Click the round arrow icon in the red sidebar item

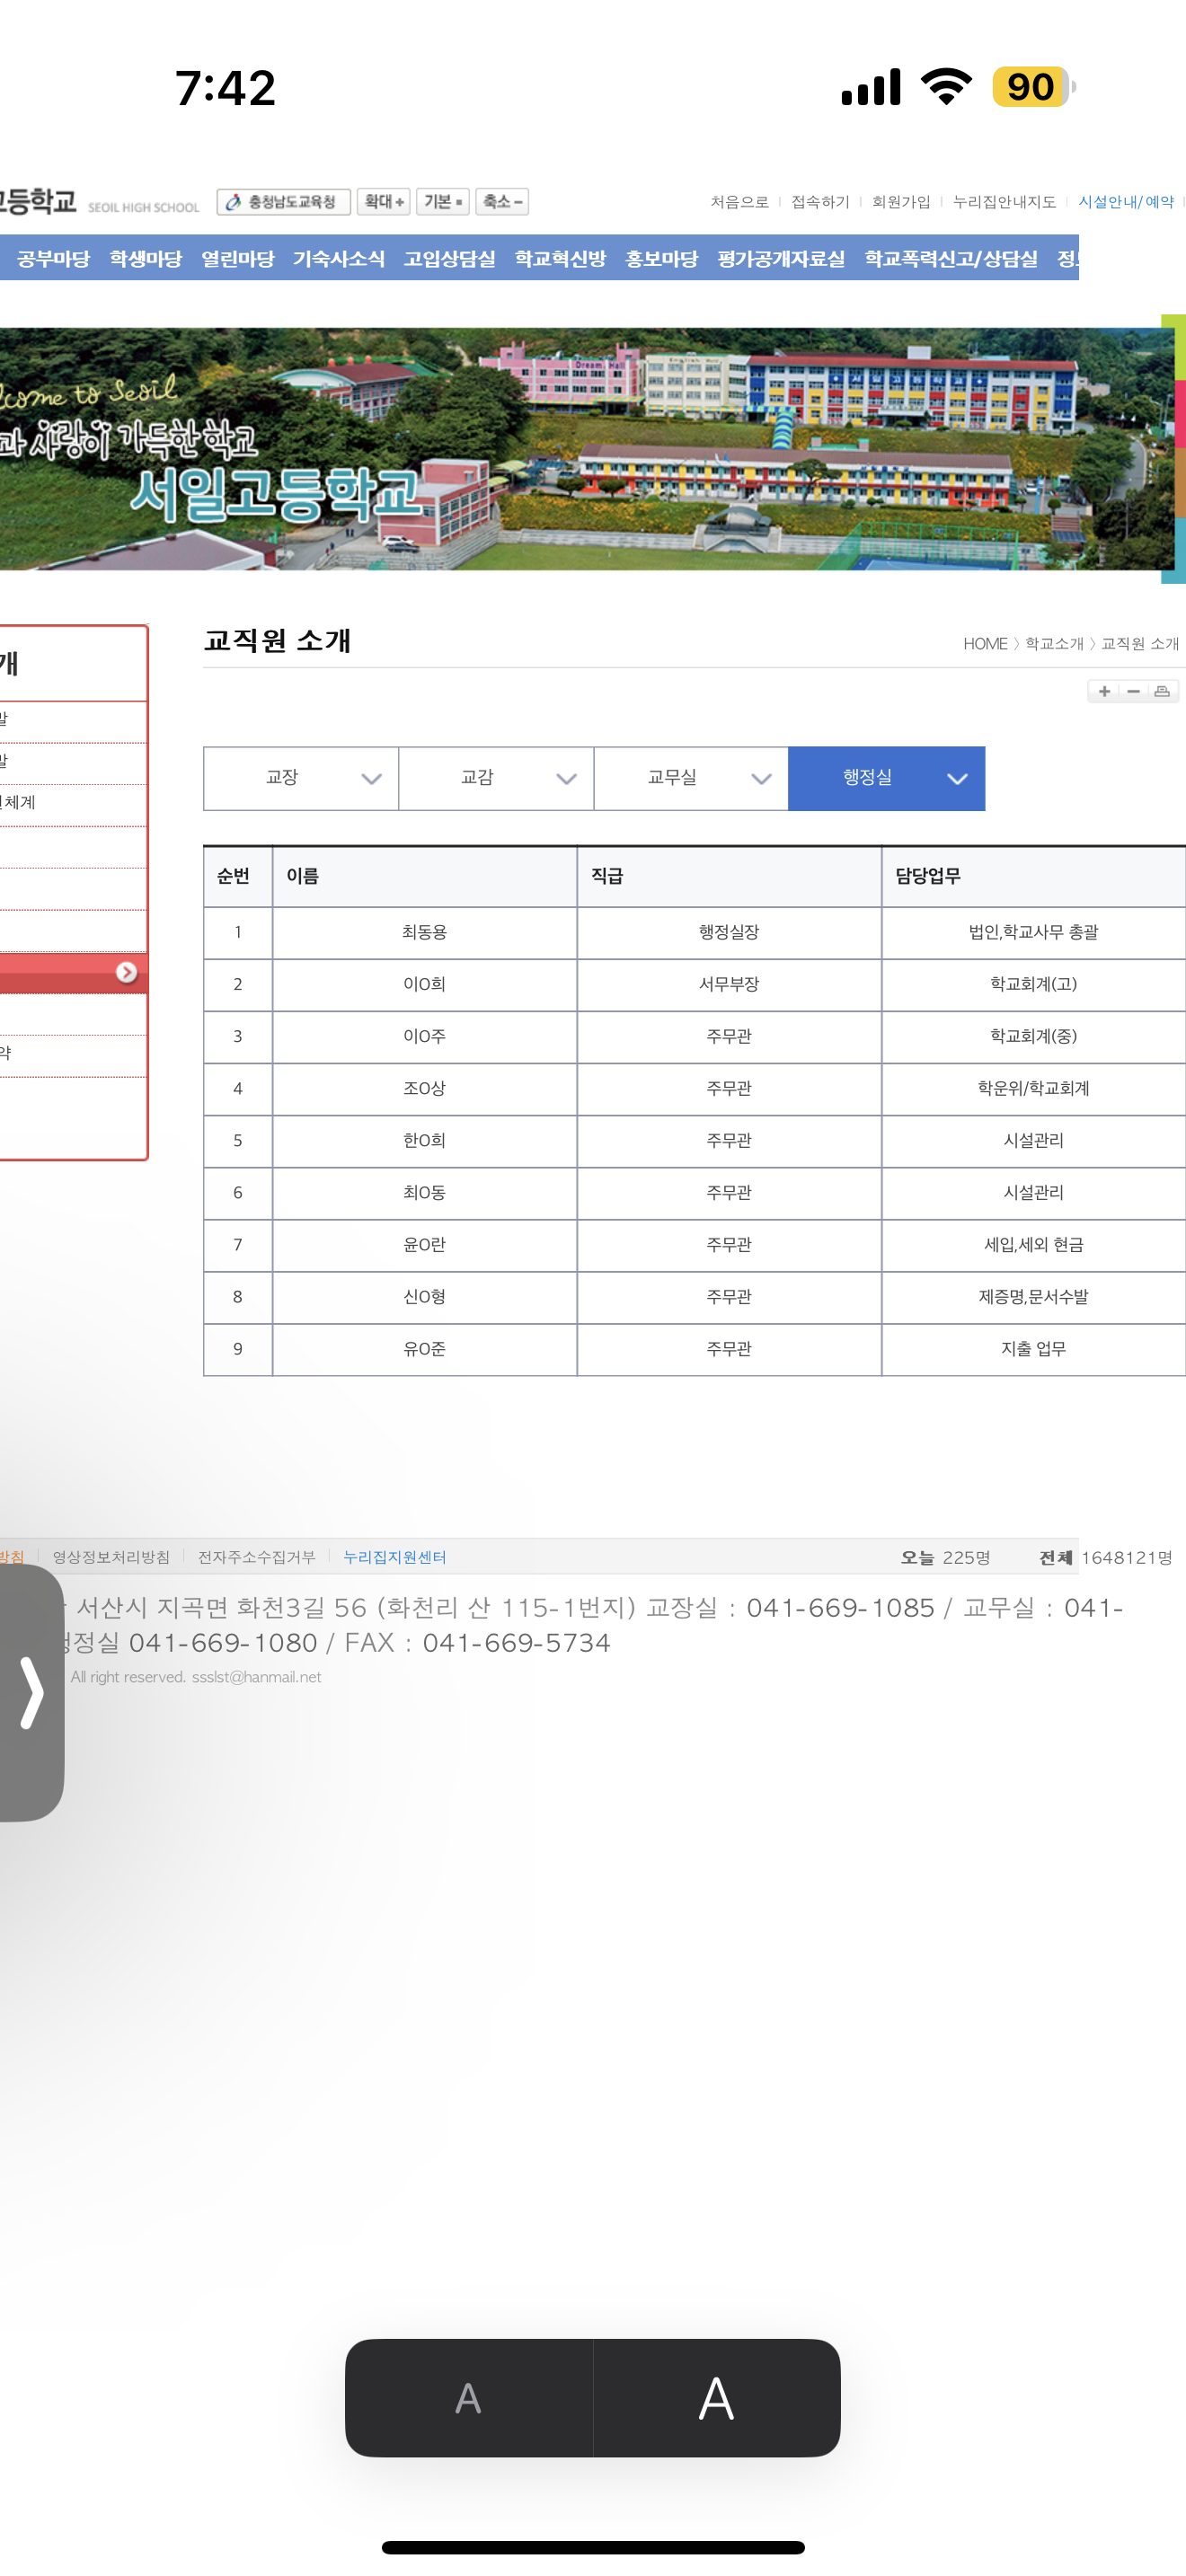tap(126, 972)
